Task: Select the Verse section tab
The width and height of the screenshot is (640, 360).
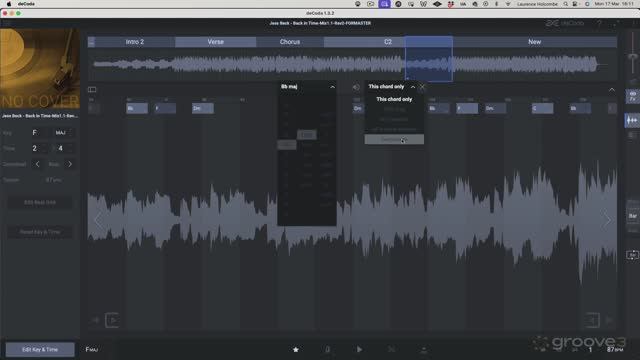Action: pyautogui.click(x=216, y=42)
